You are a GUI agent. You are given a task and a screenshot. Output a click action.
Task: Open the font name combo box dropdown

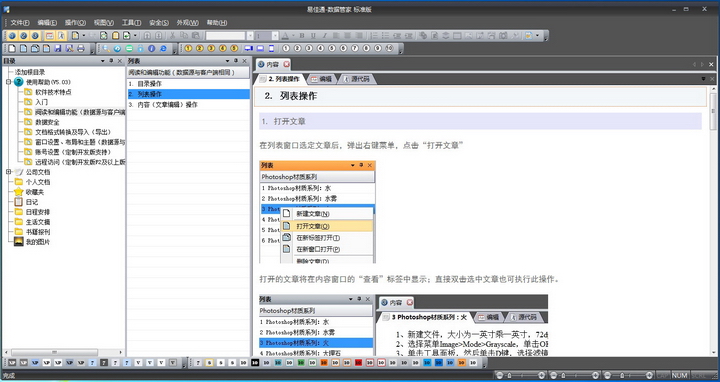(250, 35)
